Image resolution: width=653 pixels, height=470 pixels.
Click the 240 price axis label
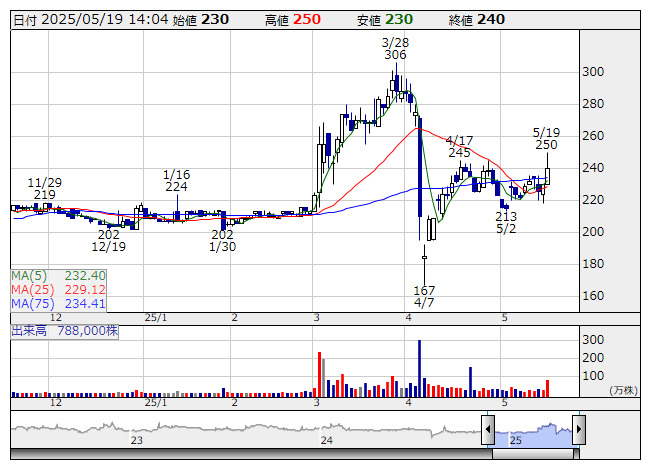pos(593,168)
